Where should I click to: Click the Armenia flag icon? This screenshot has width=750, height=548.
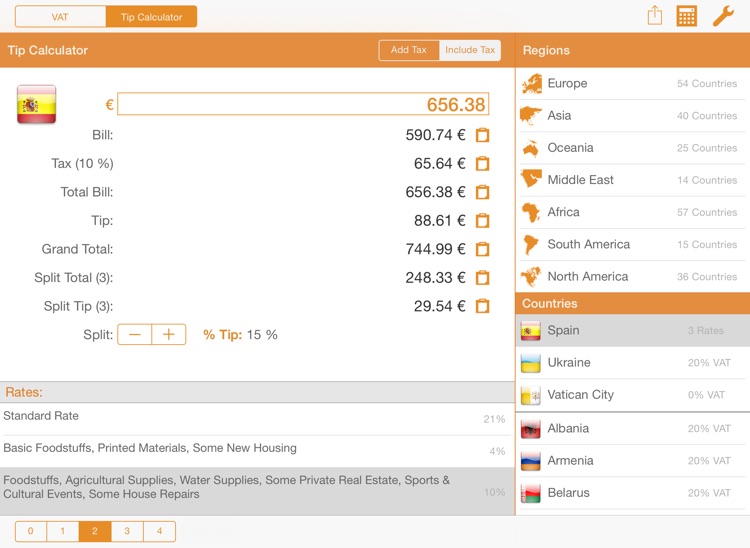[x=530, y=460]
